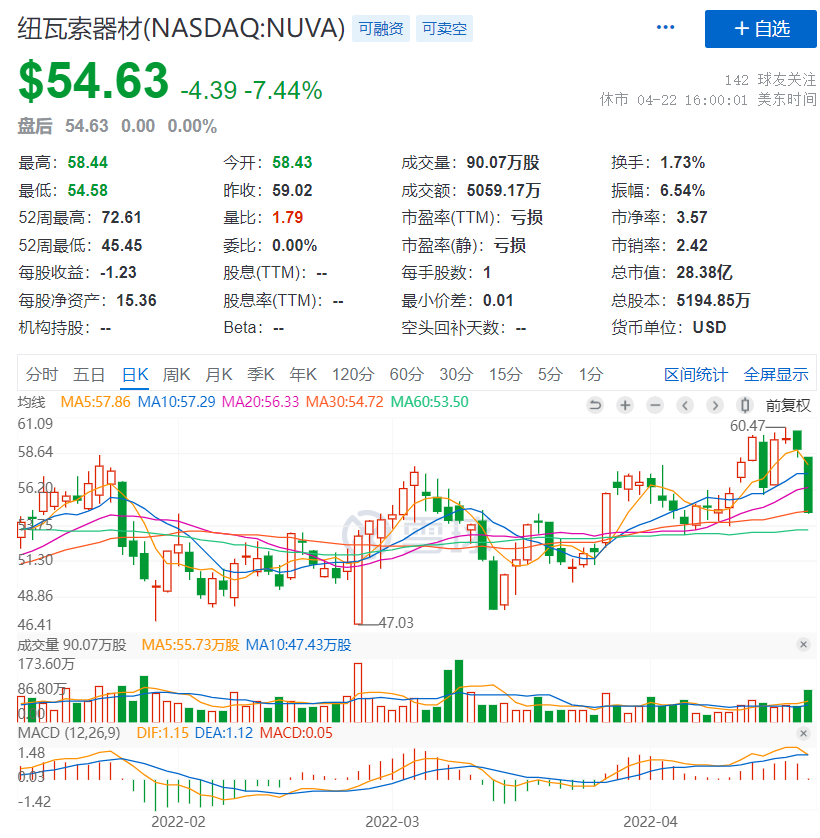Click the MA10:57.29 moving average label
This screenshot has height=838, width=820.
(x=176, y=402)
